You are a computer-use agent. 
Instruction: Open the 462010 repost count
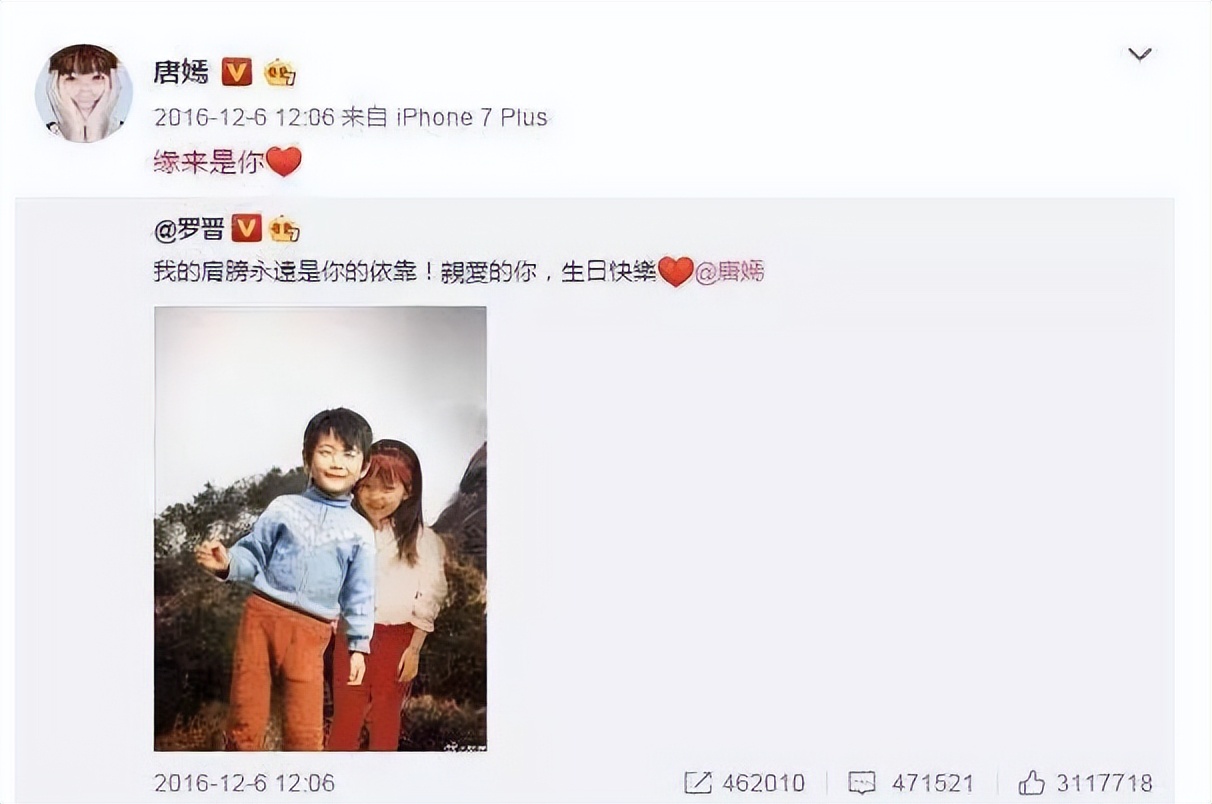tap(761, 782)
